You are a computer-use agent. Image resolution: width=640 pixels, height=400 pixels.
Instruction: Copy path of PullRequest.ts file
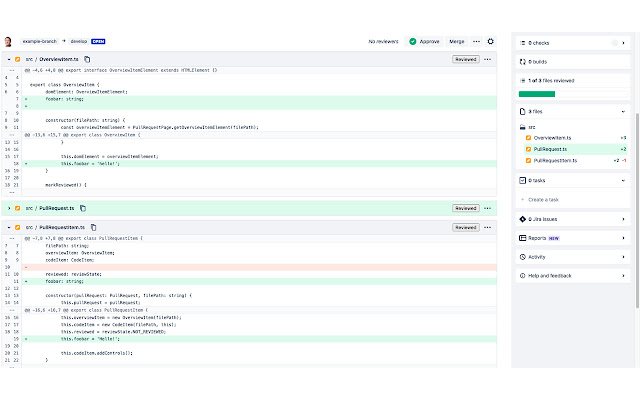point(83,208)
